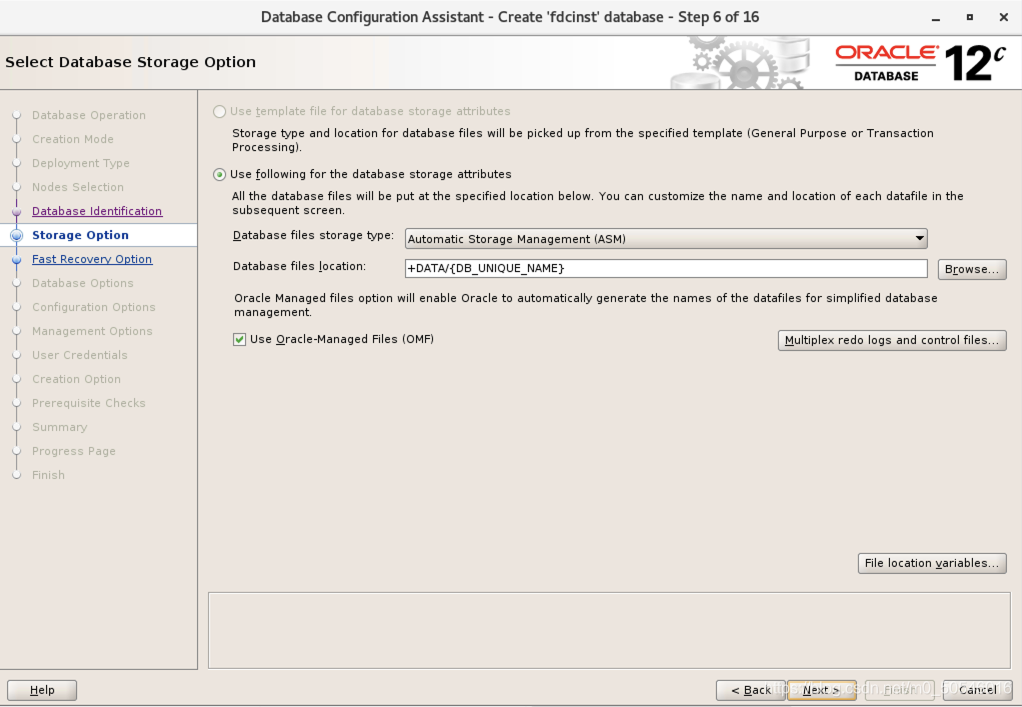The width and height of the screenshot is (1022, 707).
Task: Click Finish step label in sidebar
Action: [x=48, y=476]
